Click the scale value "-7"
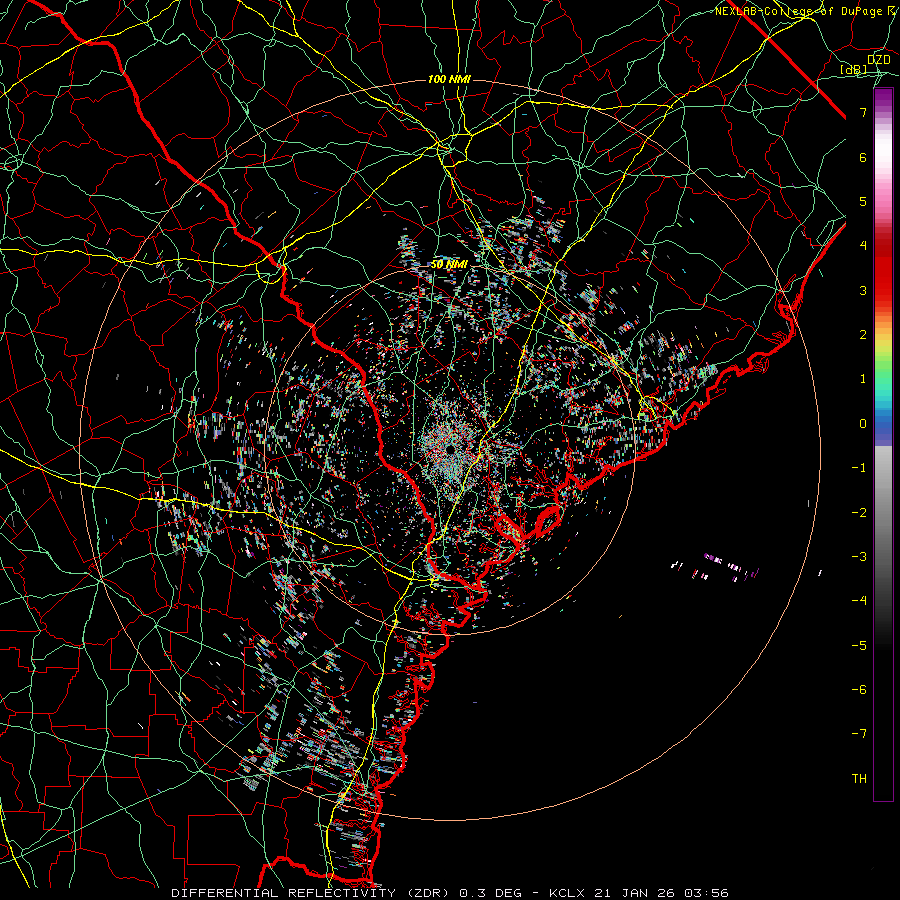This screenshot has height=900, width=900. tap(859, 734)
